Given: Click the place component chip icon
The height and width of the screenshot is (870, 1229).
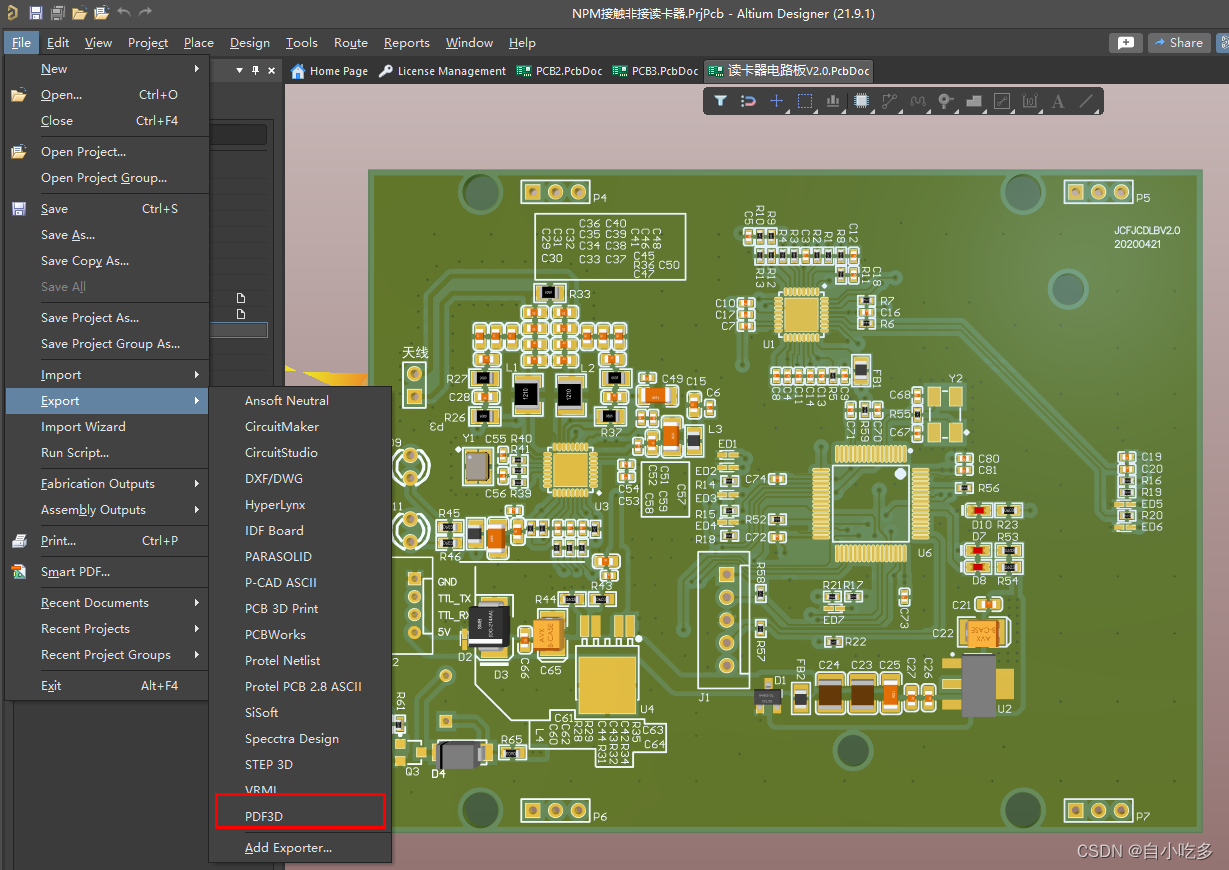Looking at the screenshot, I should pos(861,101).
